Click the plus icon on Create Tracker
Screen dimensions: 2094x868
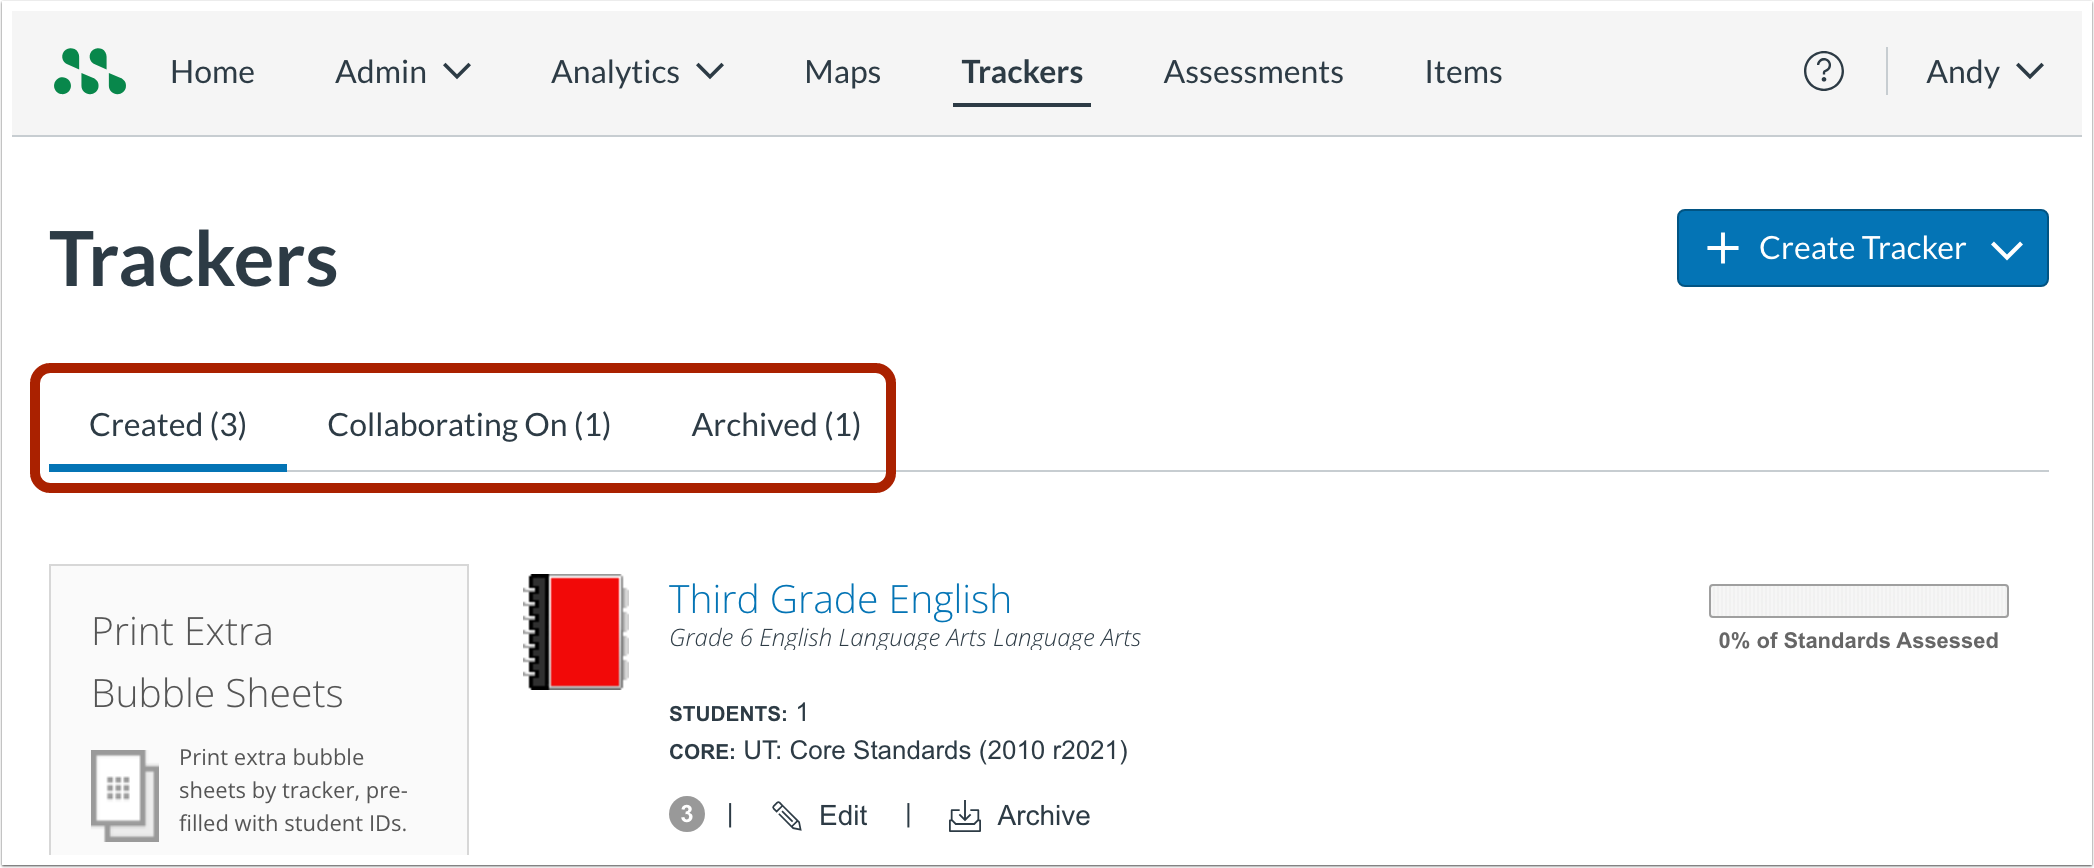1722,248
